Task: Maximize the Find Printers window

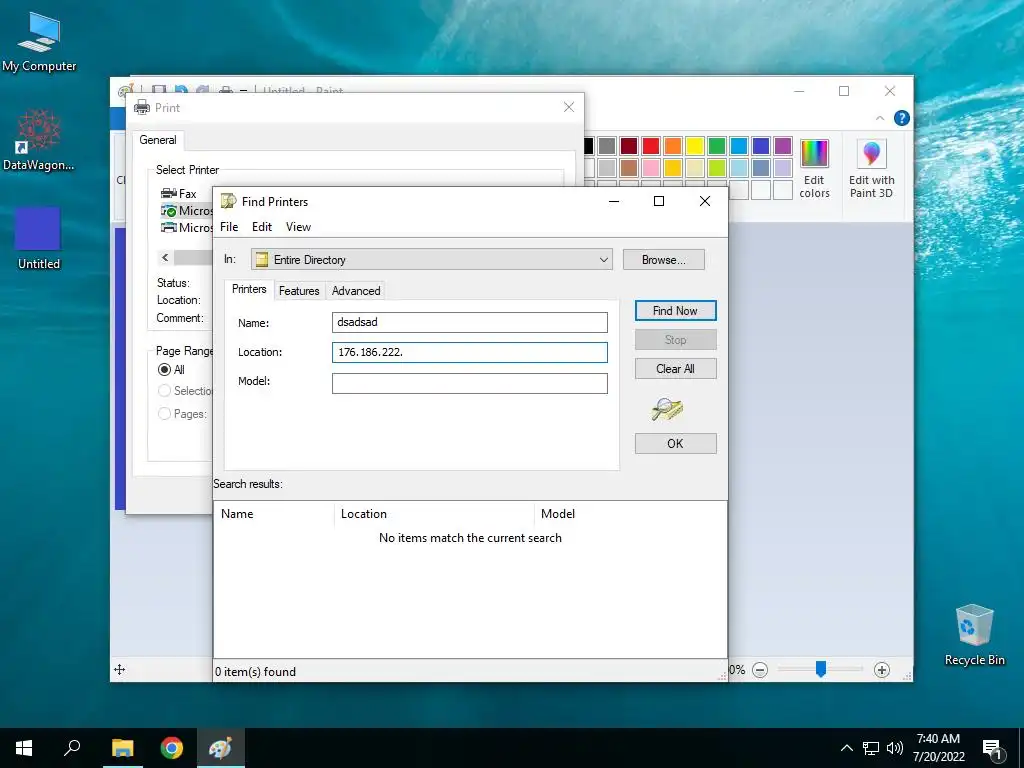Action: tap(659, 201)
